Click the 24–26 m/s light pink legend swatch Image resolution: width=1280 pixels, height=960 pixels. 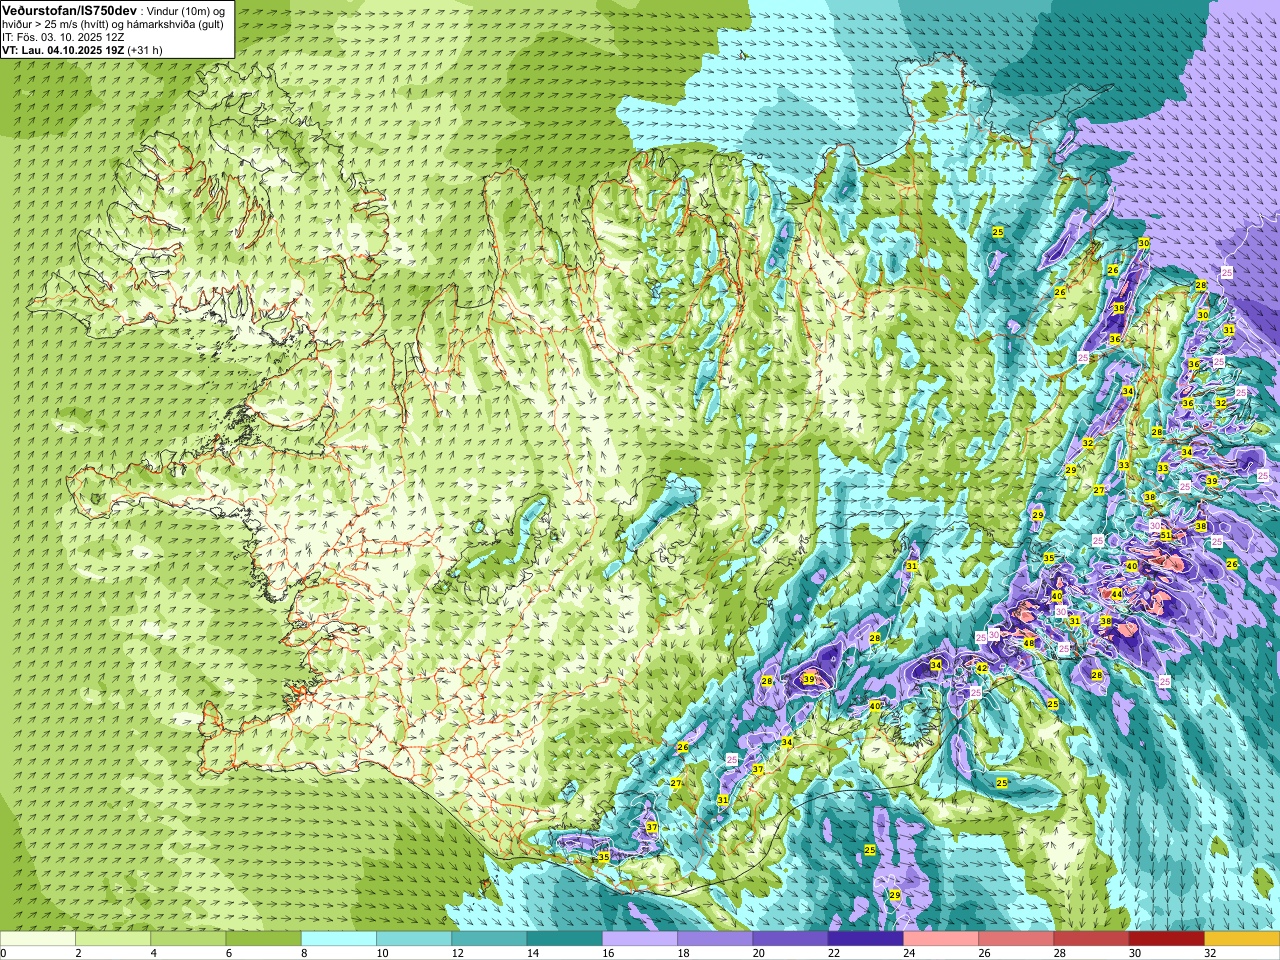click(x=941, y=939)
